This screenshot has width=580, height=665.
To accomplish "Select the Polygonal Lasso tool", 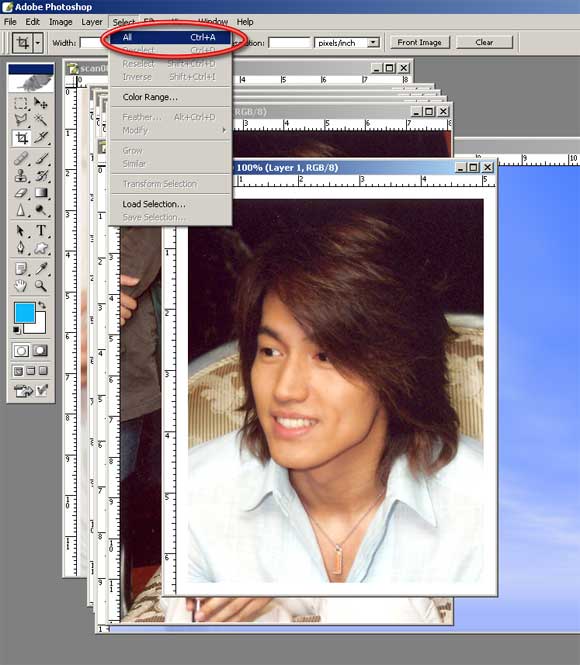I will [x=20, y=120].
